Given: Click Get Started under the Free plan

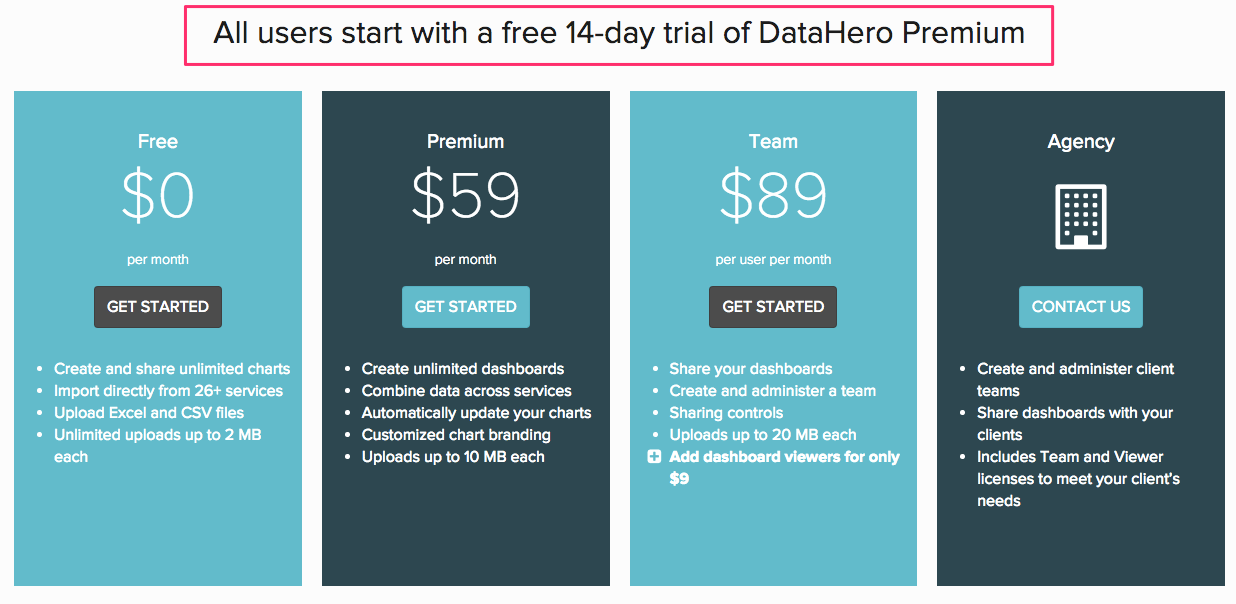Looking at the screenshot, I should (158, 307).
